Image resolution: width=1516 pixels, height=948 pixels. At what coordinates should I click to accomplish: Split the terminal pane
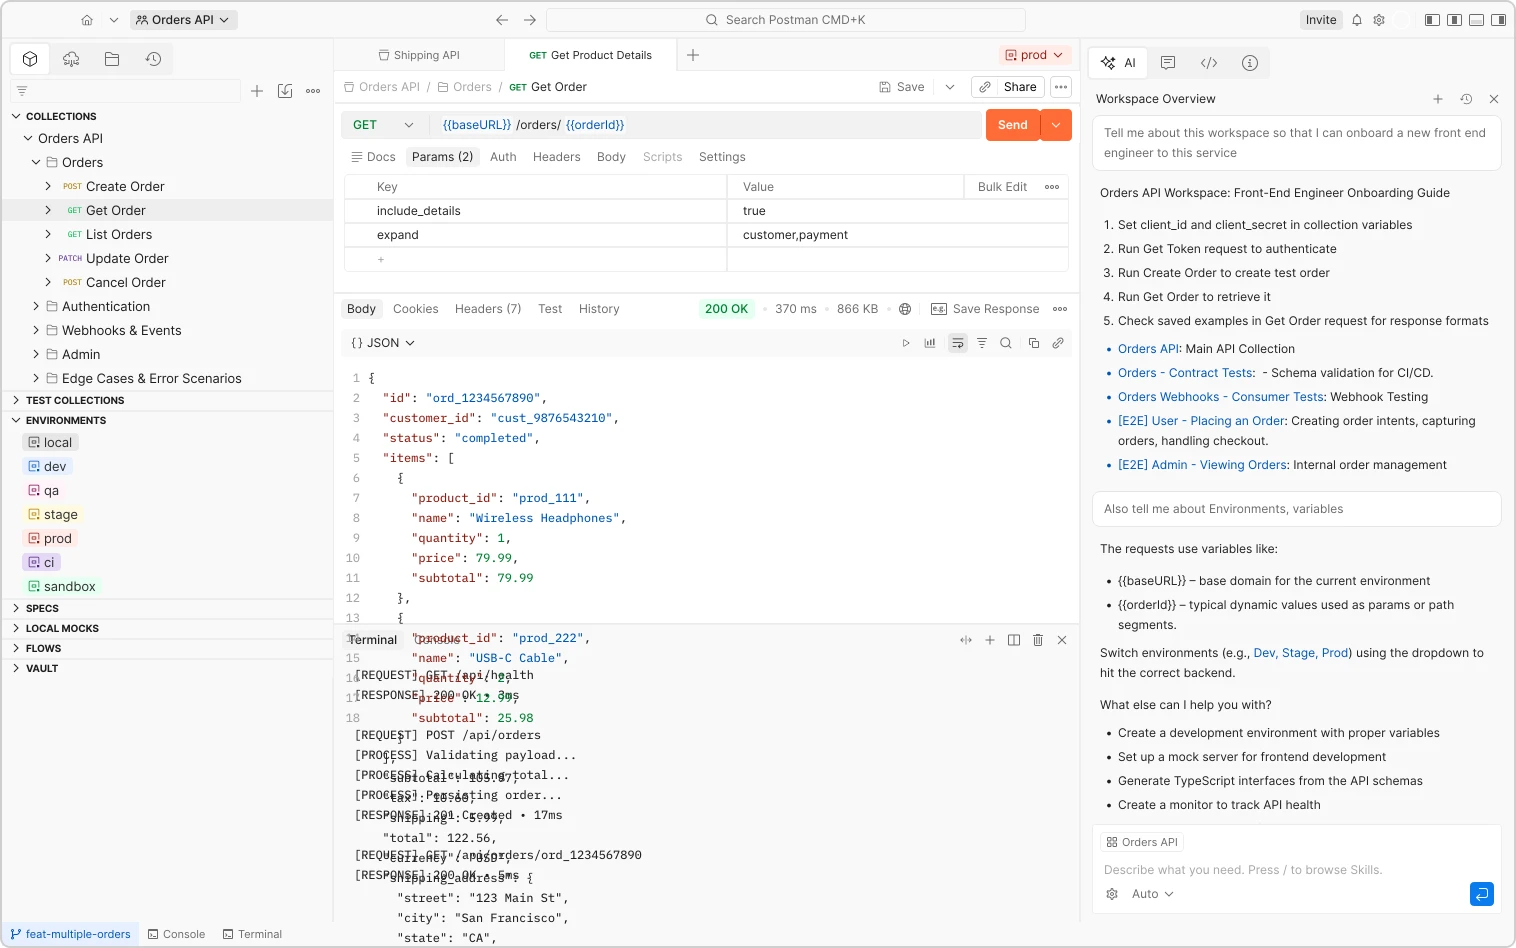(1014, 640)
